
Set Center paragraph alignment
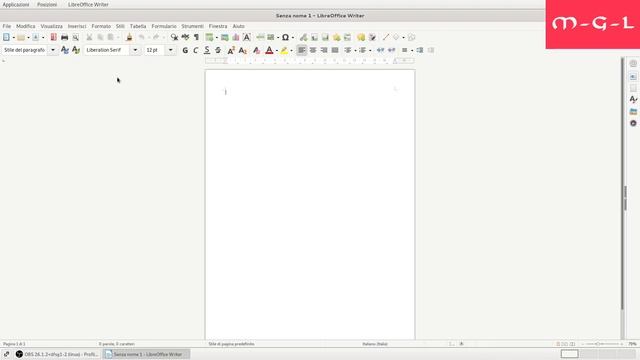point(313,50)
